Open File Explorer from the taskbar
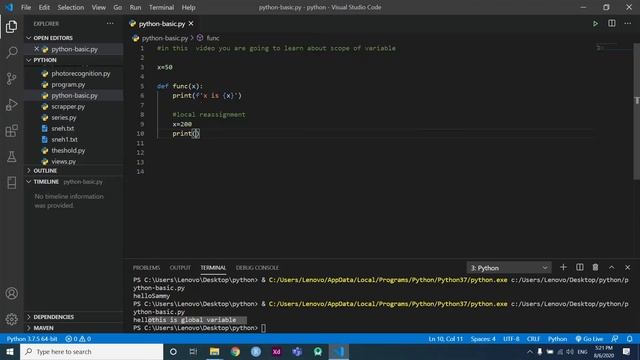Screen dimensions: 640x360 click(x=214, y=351)
